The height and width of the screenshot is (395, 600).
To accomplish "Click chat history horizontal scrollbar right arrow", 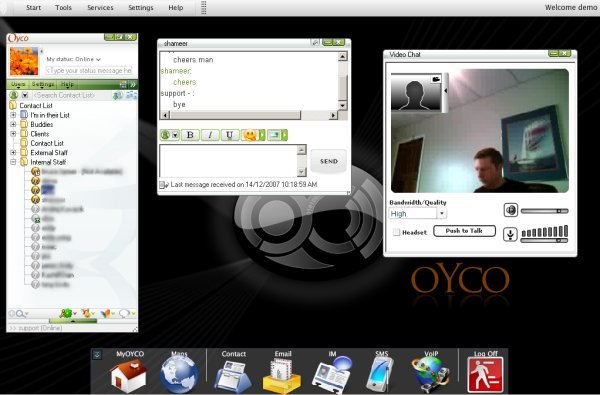I will (x=333, y=115).
